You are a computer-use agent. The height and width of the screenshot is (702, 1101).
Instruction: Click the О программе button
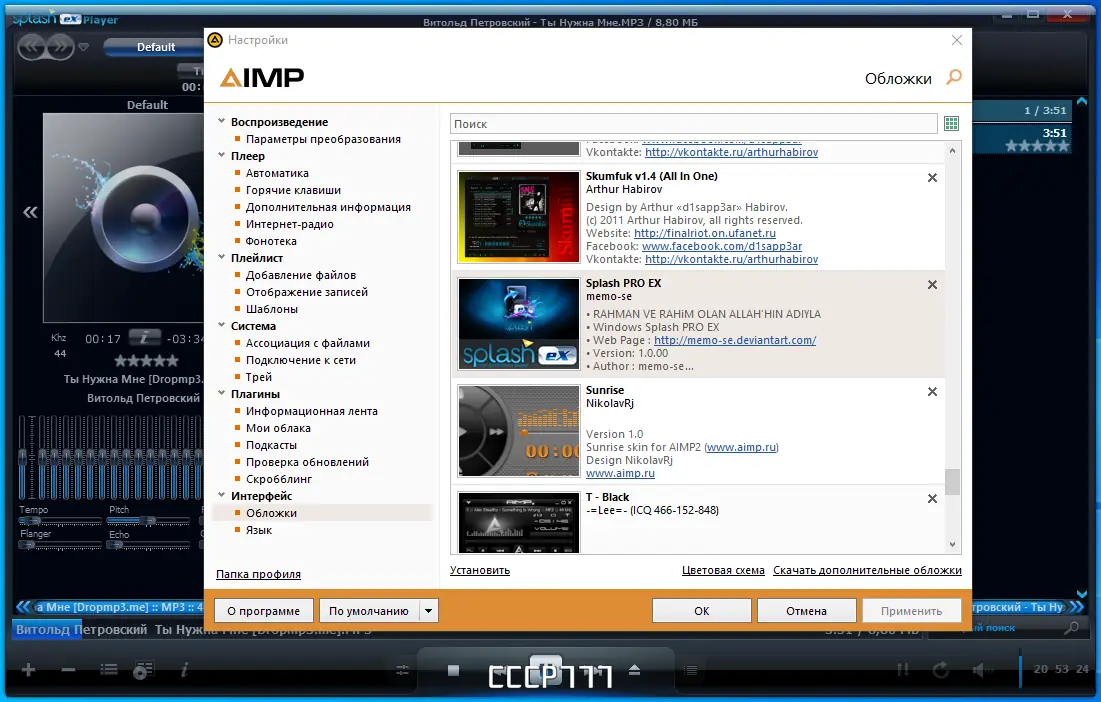pyautogui.click(x=263, y=611)
